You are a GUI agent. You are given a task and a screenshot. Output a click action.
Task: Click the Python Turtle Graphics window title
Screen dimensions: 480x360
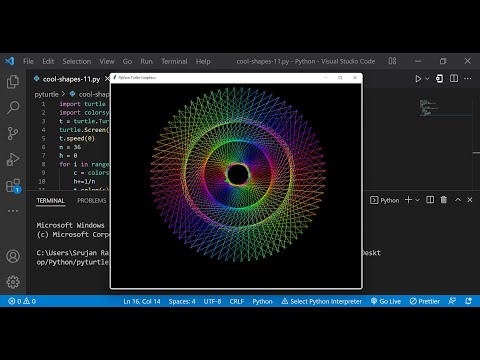137,77
